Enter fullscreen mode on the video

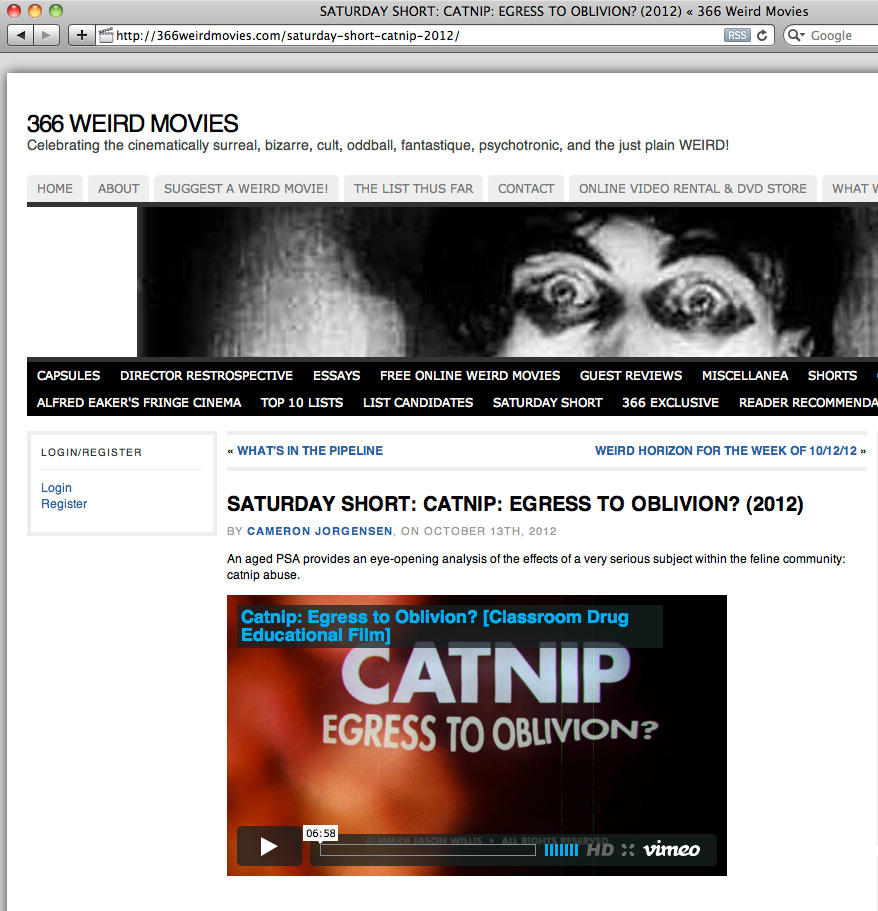tap(628, 850)
